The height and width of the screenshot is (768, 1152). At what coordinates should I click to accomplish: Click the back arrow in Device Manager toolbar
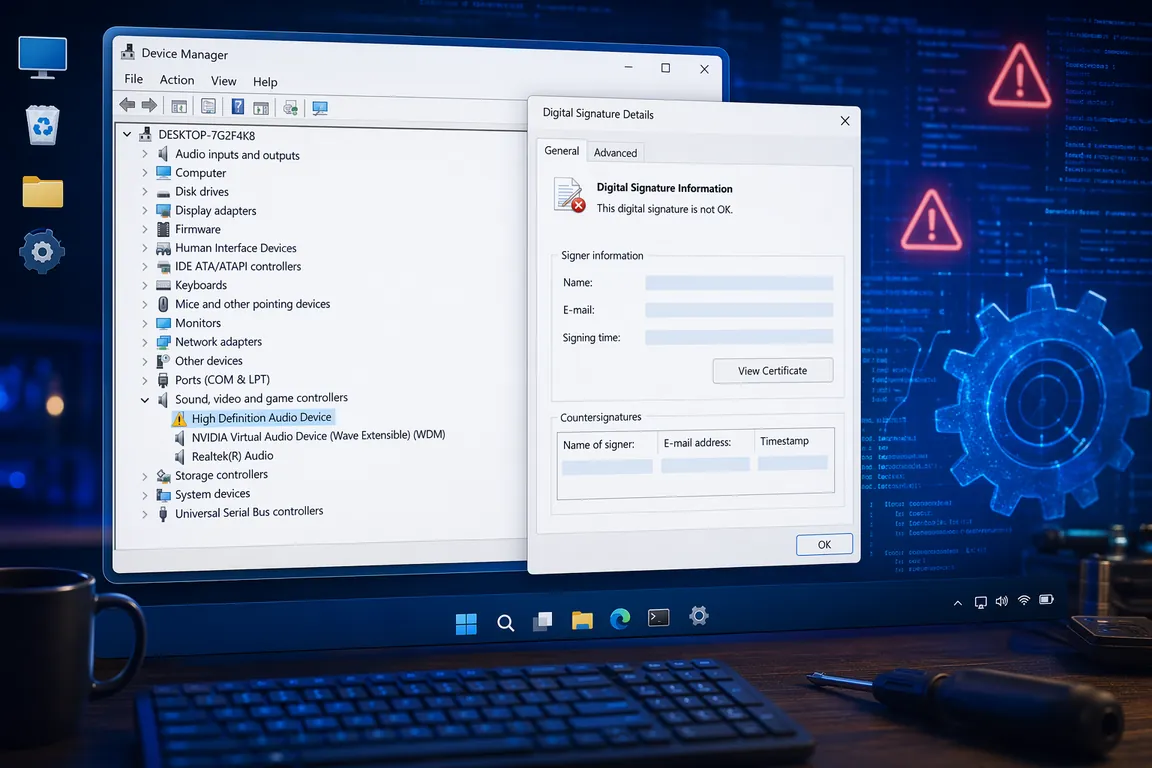[x=127, y=105]
